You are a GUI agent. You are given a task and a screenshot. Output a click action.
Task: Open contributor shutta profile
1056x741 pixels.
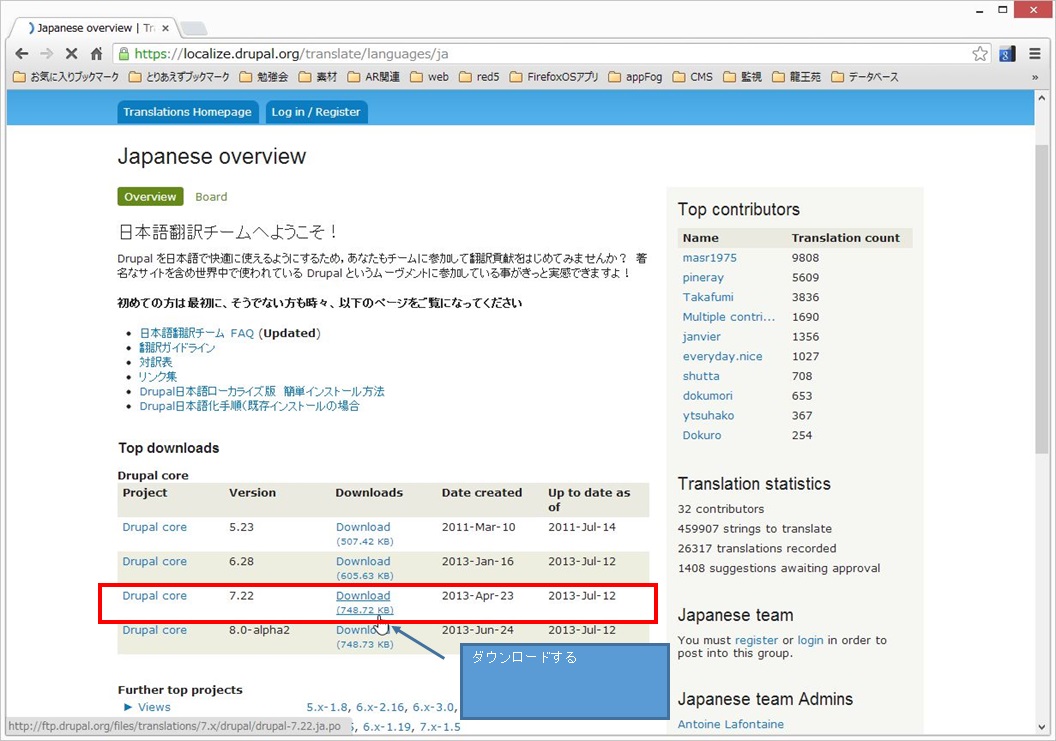coord(701,376)
